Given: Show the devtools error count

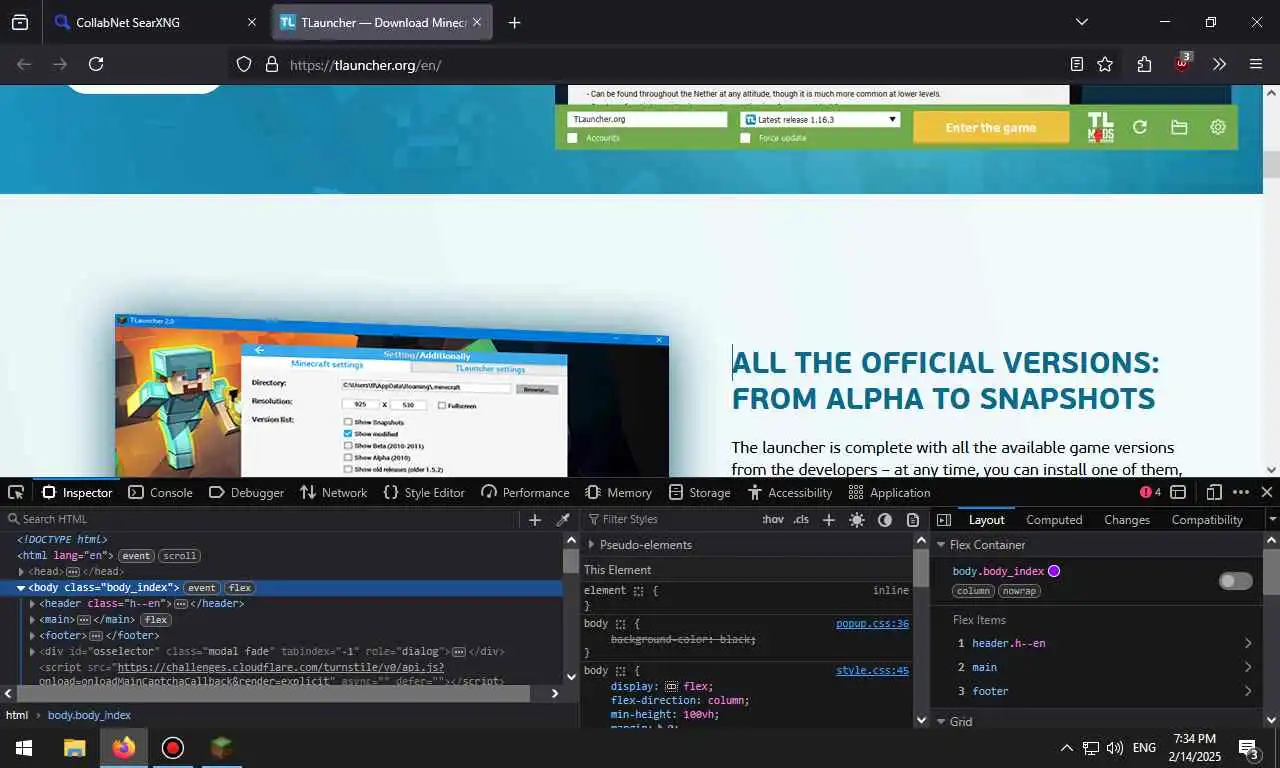Looking at the screenshot, I should [x=1150, y=492].
